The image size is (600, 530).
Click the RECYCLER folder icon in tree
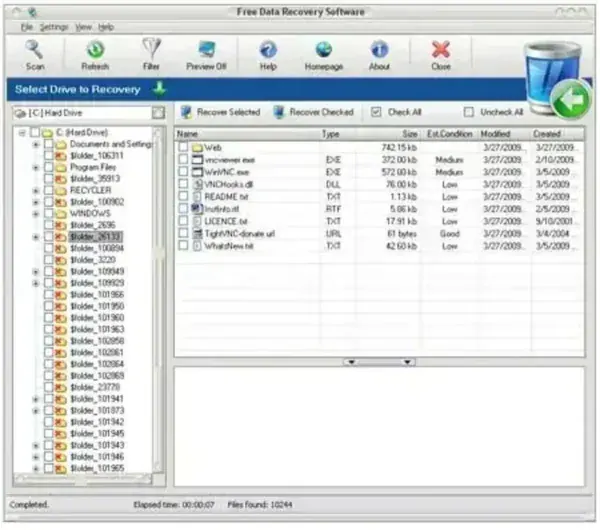pos(61,190)
